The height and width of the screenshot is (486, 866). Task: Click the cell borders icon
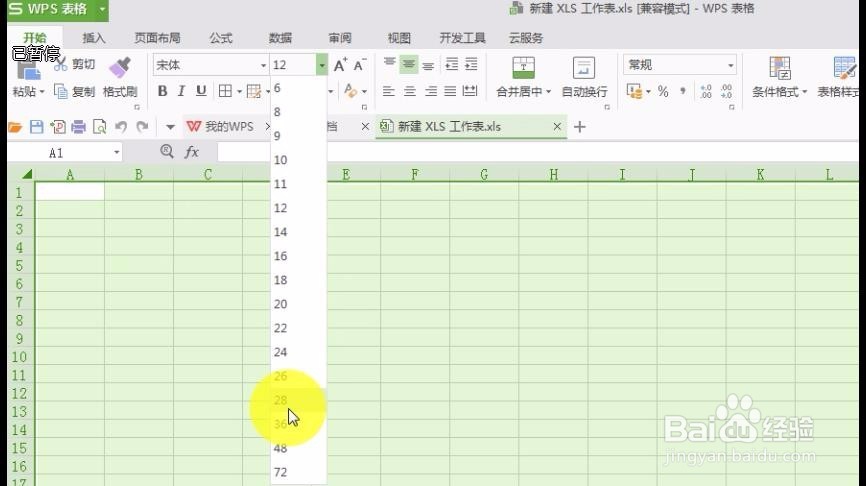click(225, 91)
